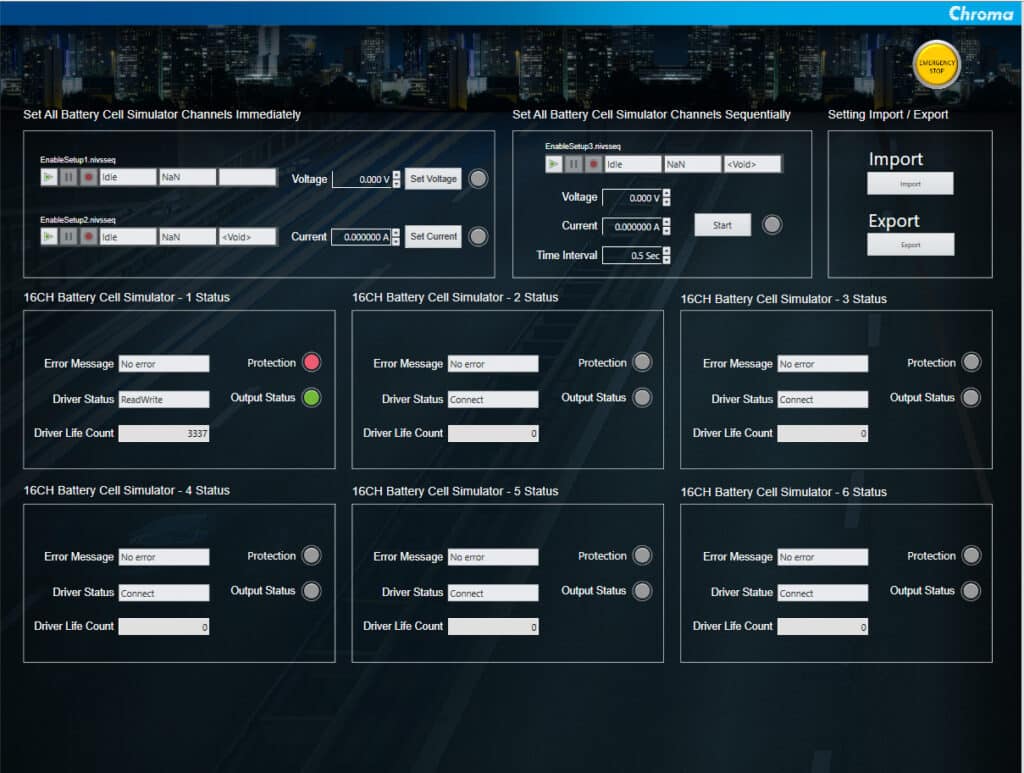Click Simulator 1 Protection indicator
The width and height of the screenshot is (1024, 773).
310,362
